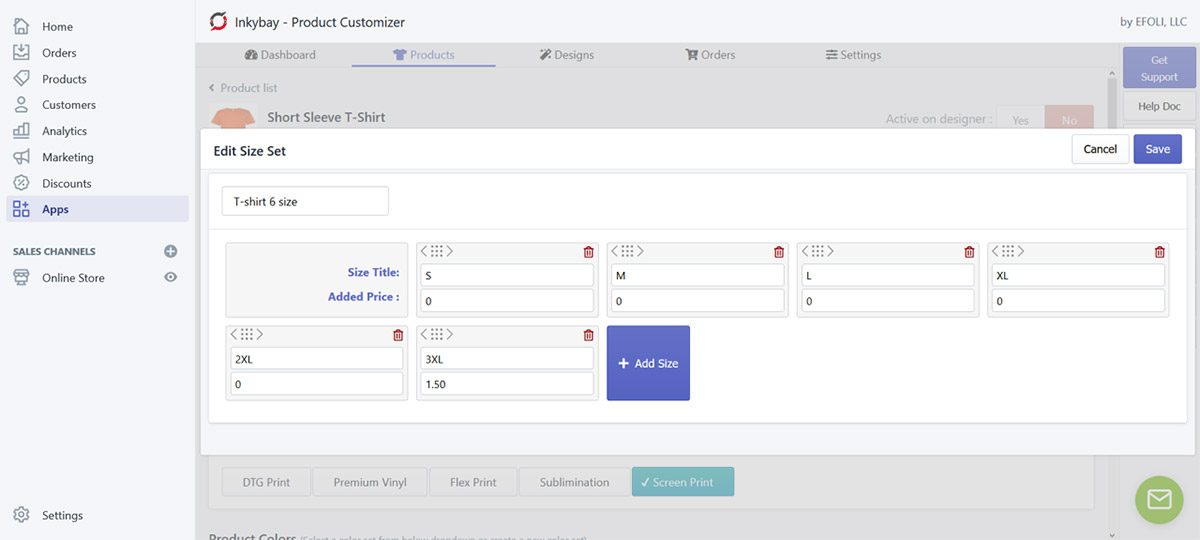The height and width of the screenshot is (540, 1200).
Task: Switch to the Designs tab
Action: 566,55
